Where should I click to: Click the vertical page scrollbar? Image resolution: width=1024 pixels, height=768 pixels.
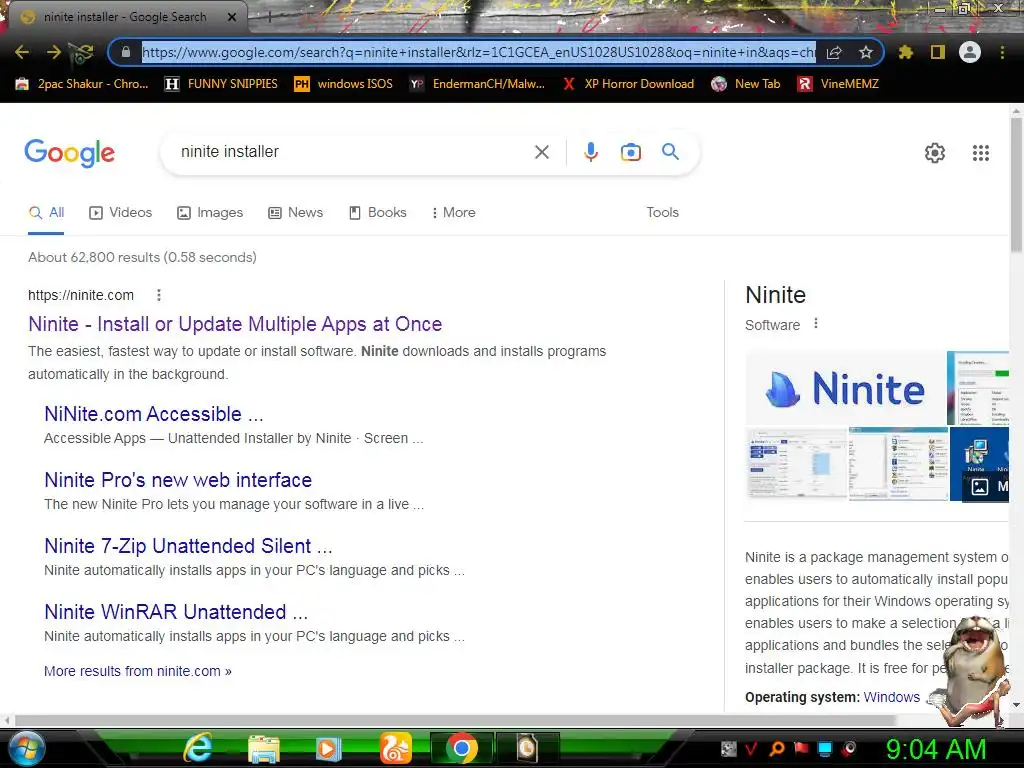click(1016, 185)
